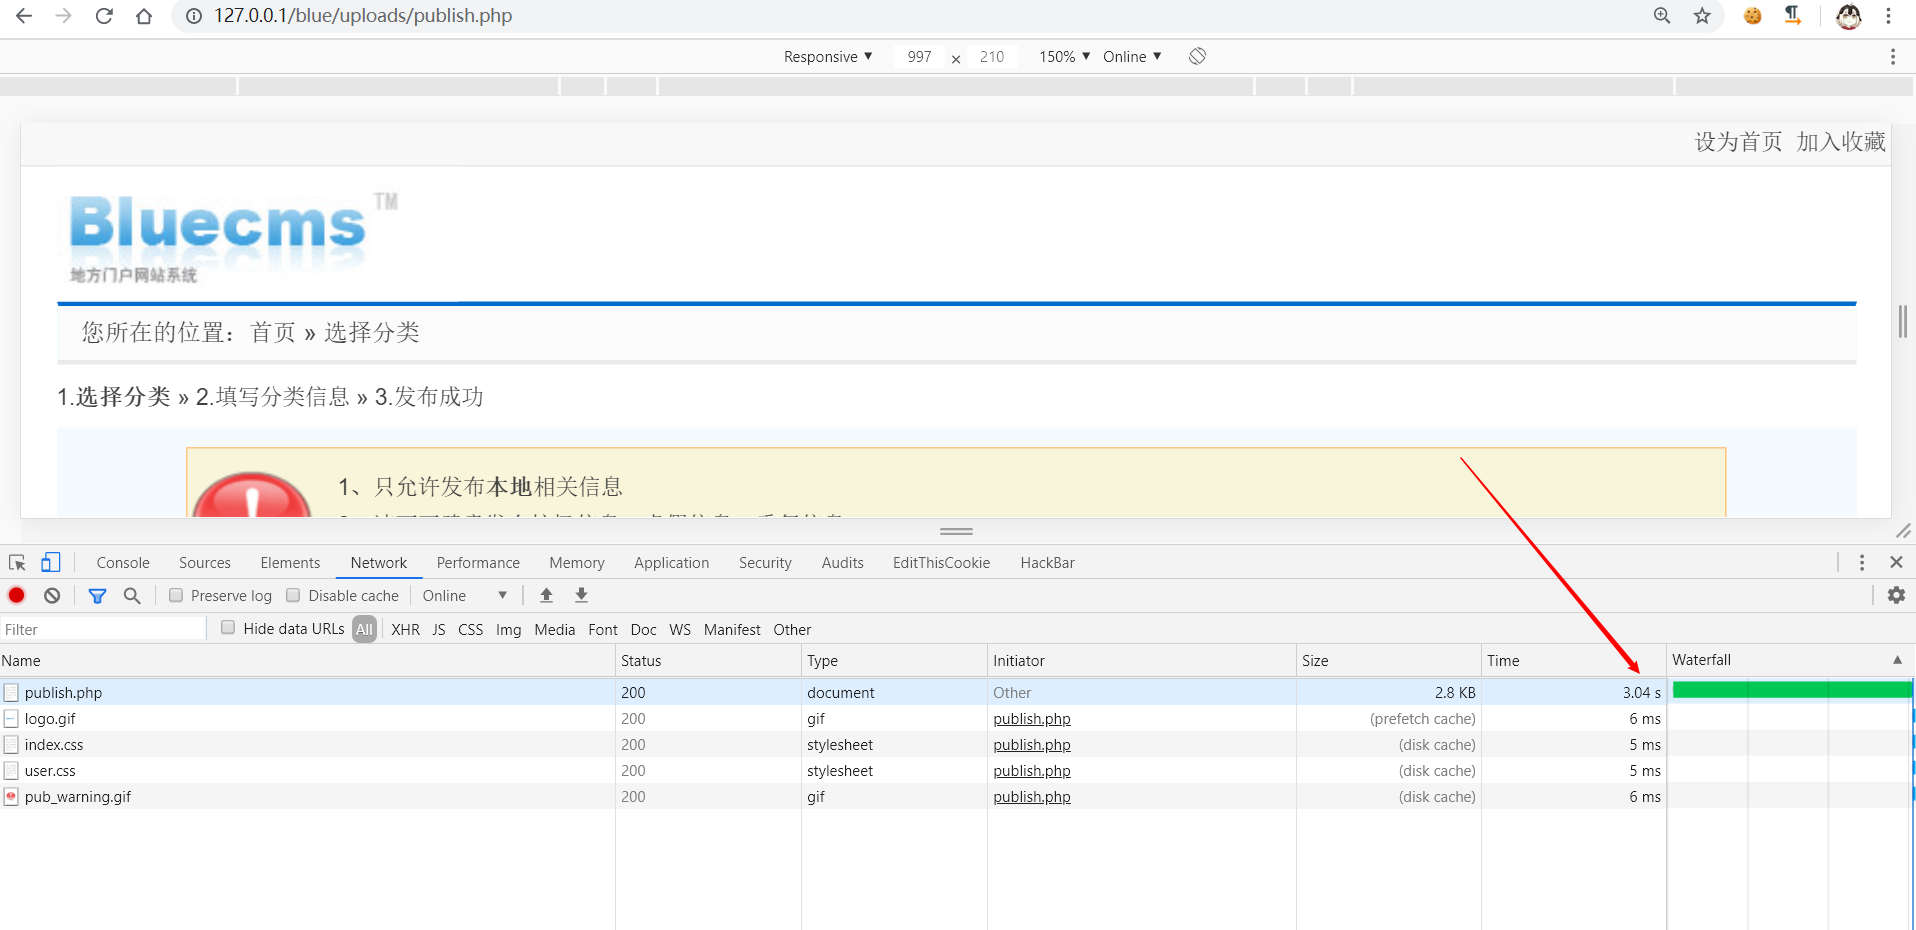This screenshot has width=1916, height=930.
Task: Clear the network log
Action: tap(52, 595)
